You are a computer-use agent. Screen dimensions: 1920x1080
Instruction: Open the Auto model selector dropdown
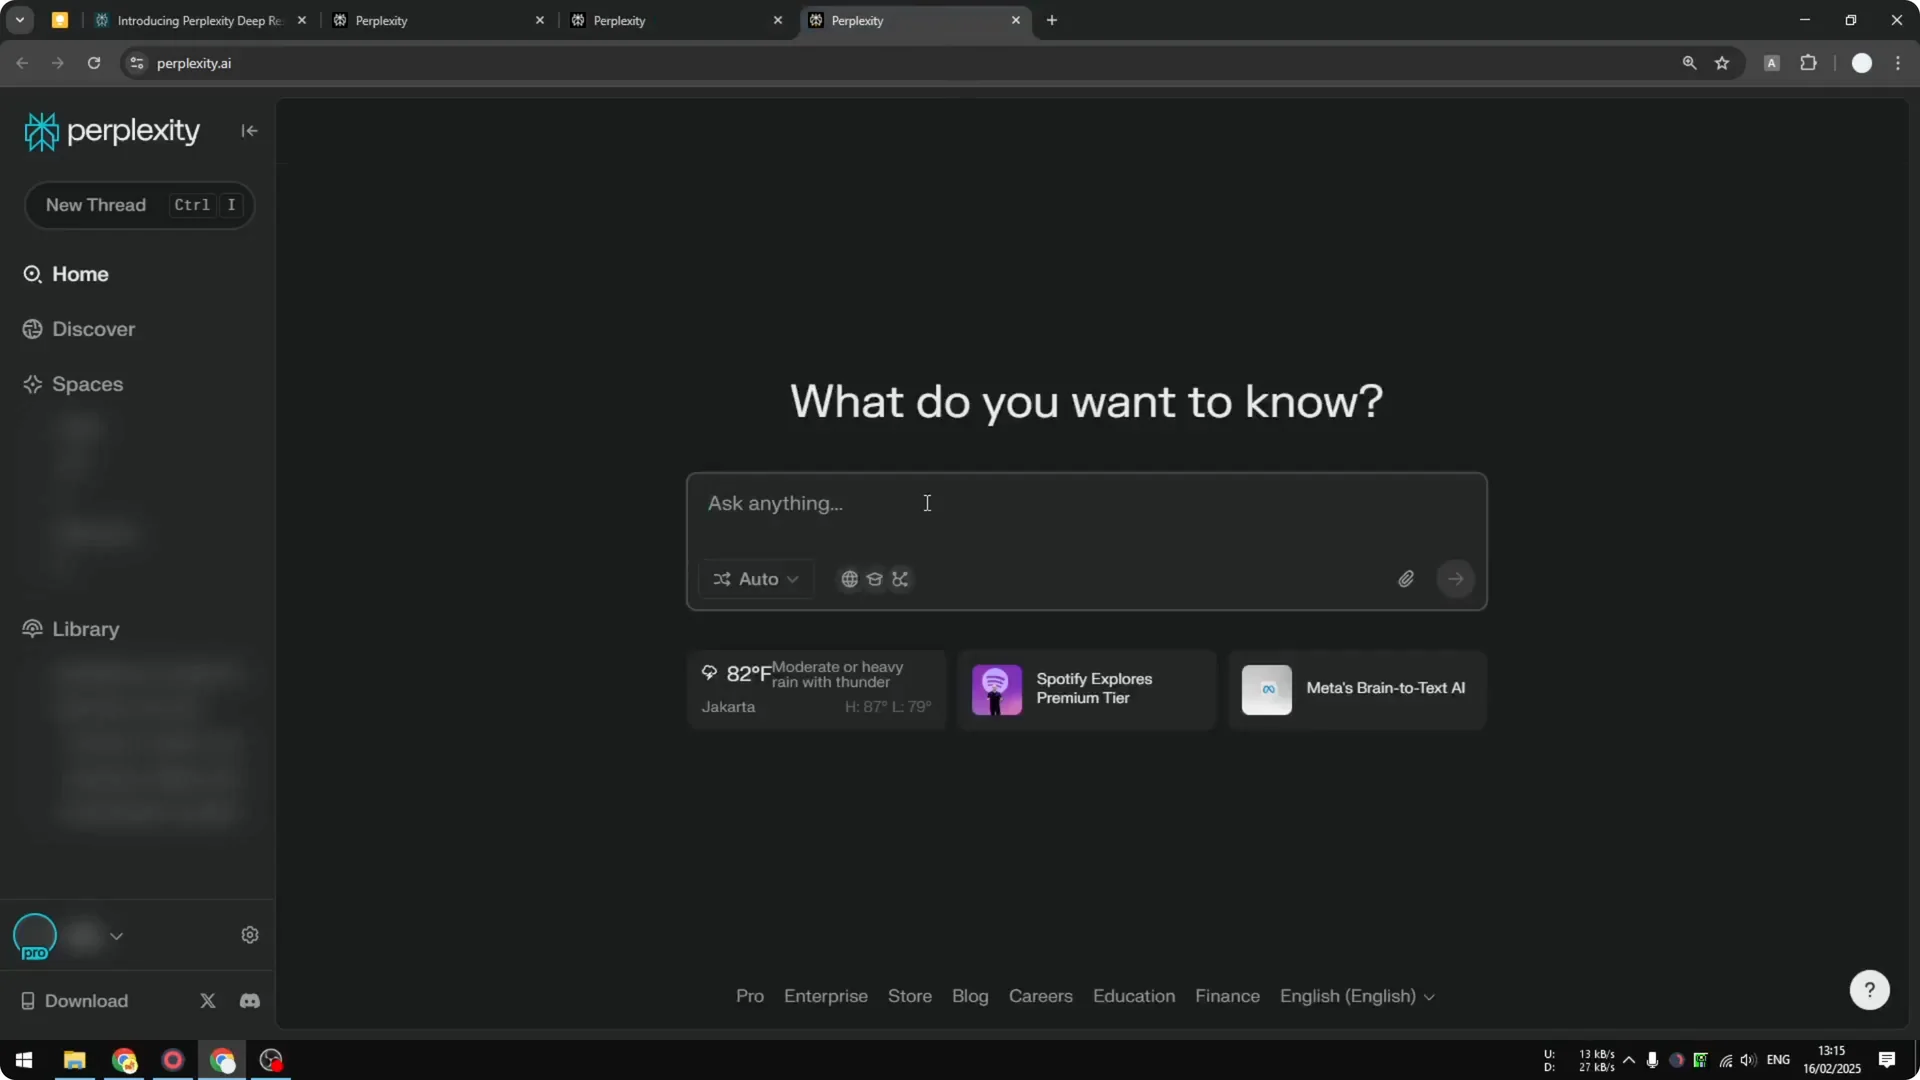point(756,579)
